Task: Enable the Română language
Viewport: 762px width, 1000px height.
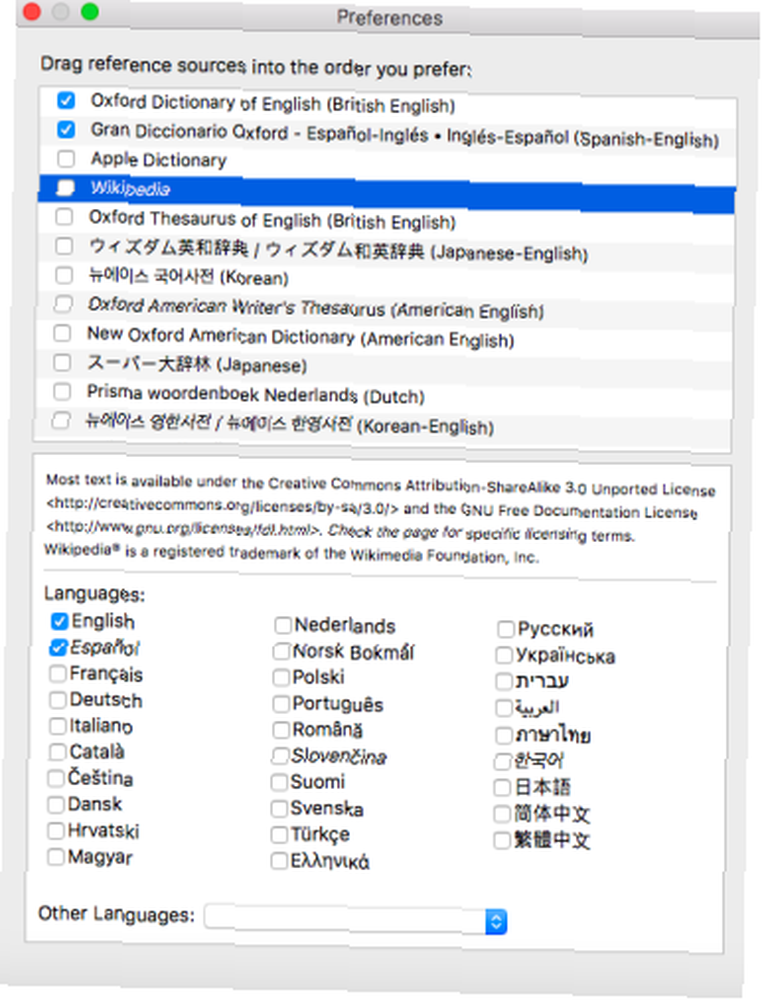Action: pyautogui.click(x=281, y=730)
